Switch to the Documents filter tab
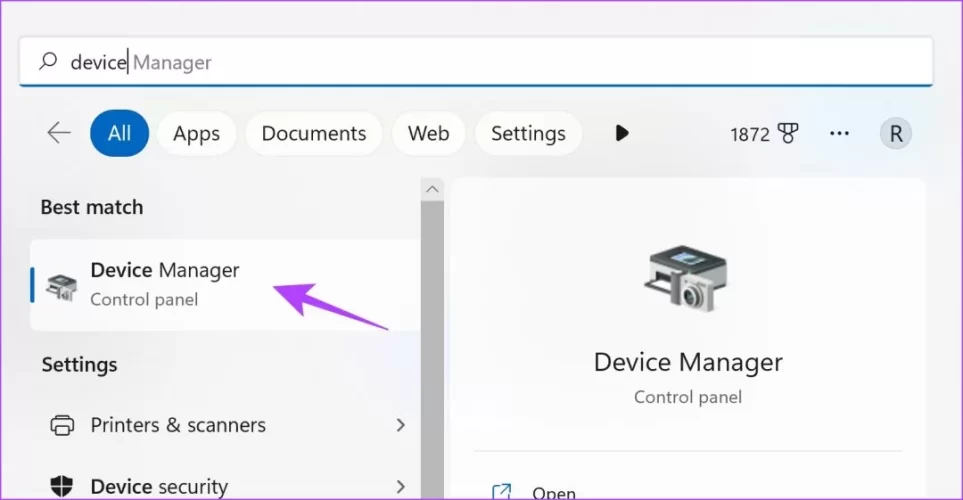963x500 pixels. click(x=313, y=133)
